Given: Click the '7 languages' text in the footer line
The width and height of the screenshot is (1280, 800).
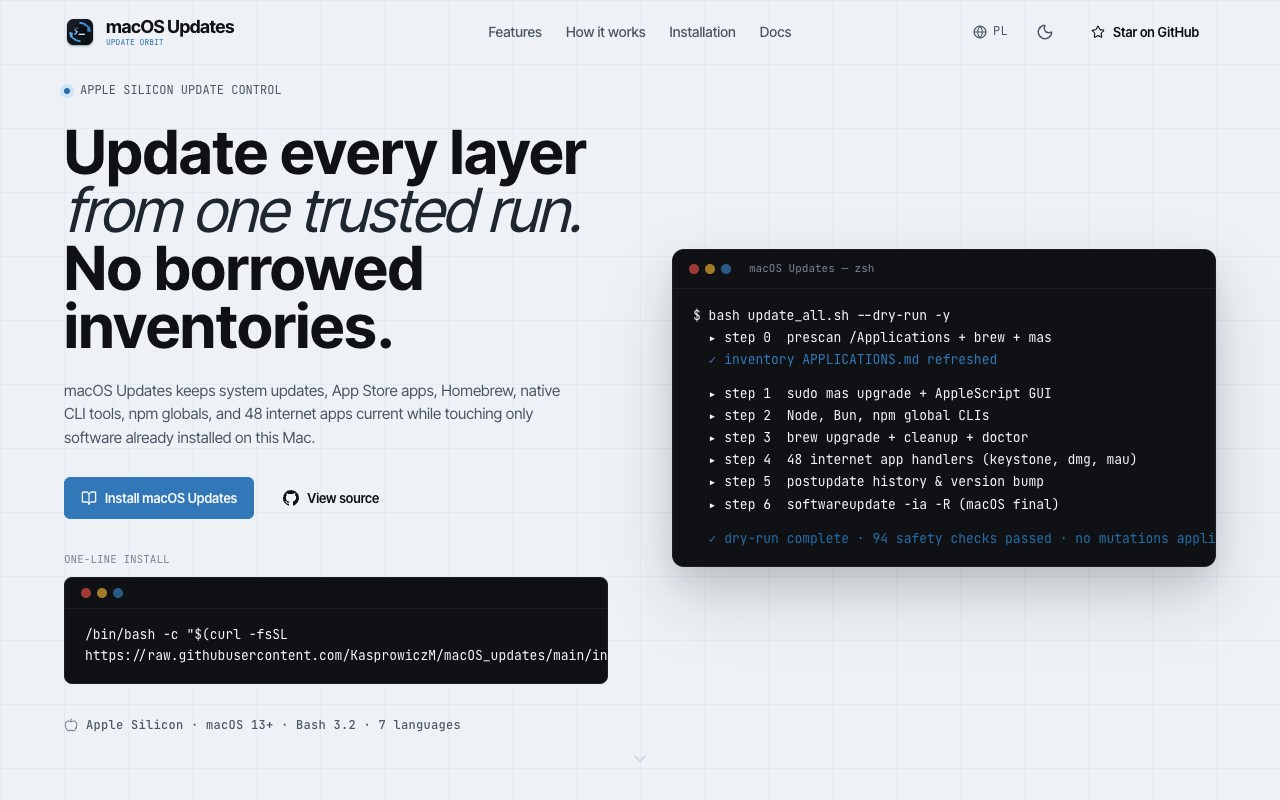Looking at the screenshot, I should [x=419, y=725].
